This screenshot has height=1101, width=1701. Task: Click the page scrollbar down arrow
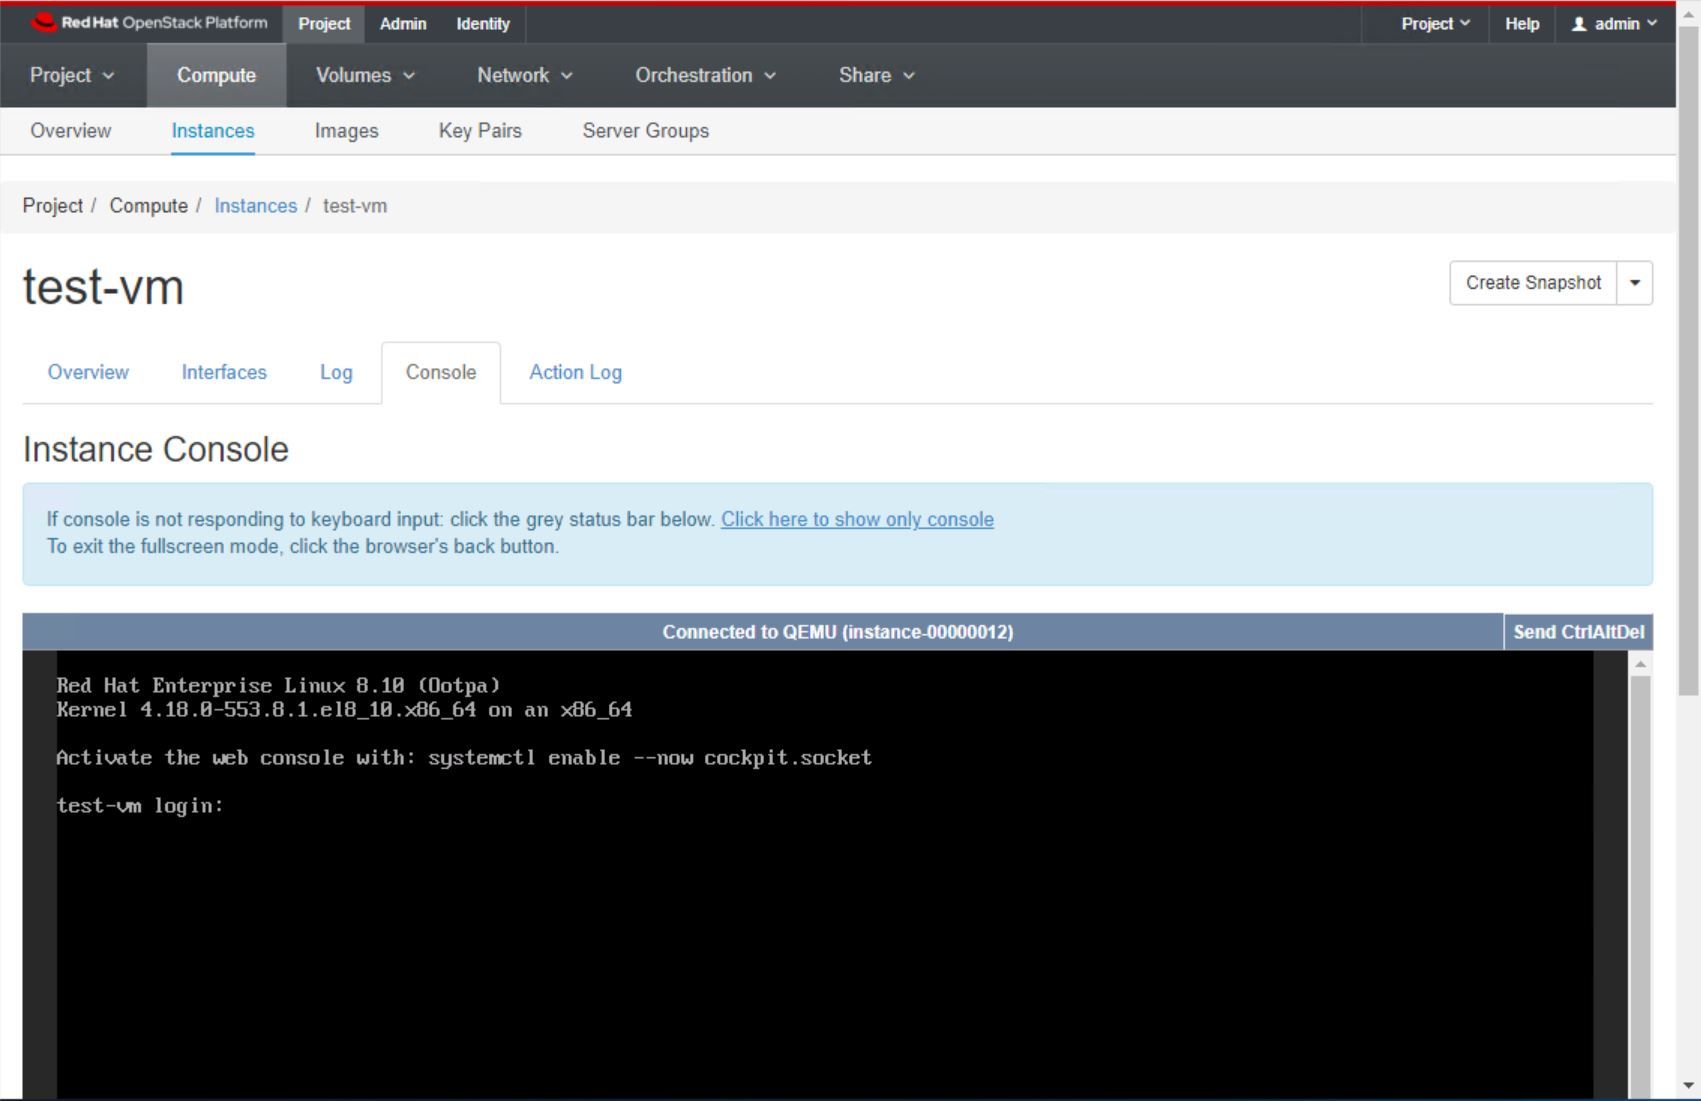[1688, 1085]
